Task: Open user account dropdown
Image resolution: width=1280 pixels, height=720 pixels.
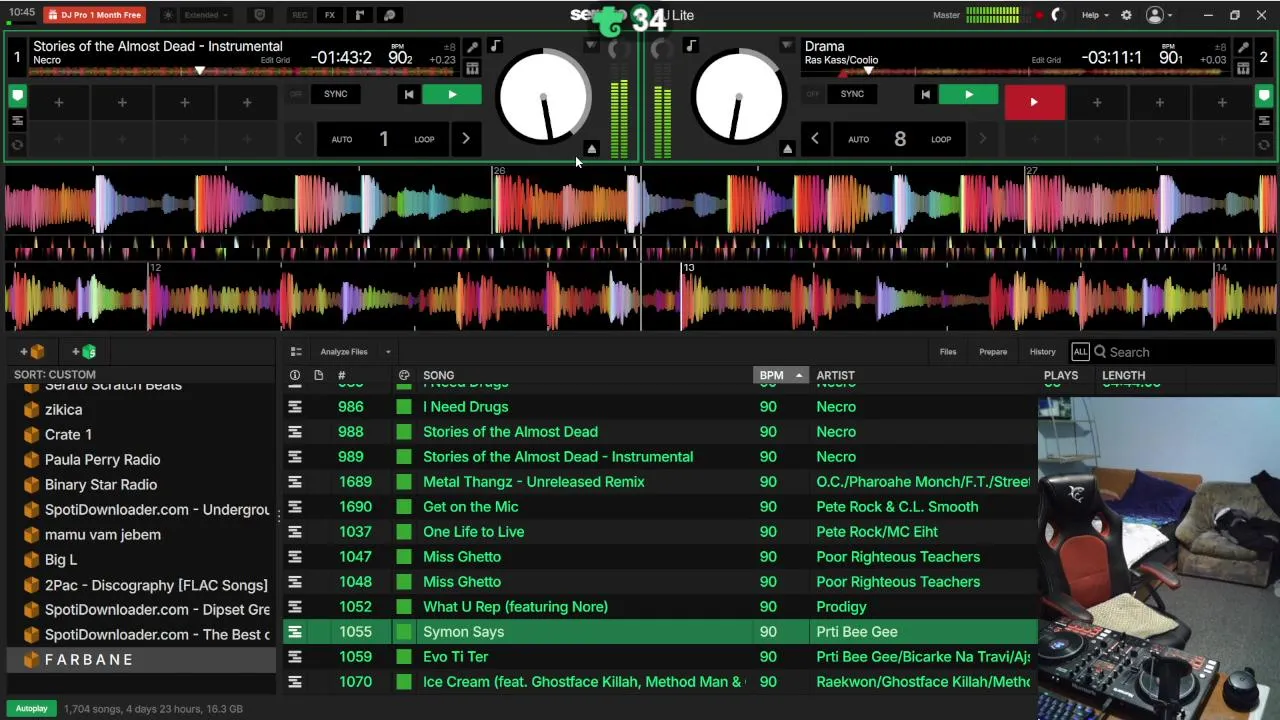Action: 1160,15
